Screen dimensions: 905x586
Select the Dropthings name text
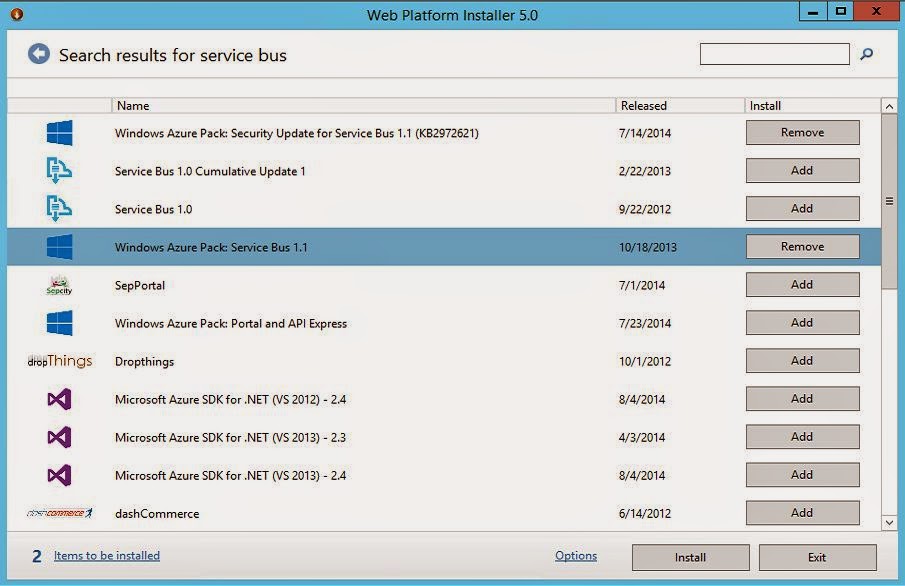(144, 362)
